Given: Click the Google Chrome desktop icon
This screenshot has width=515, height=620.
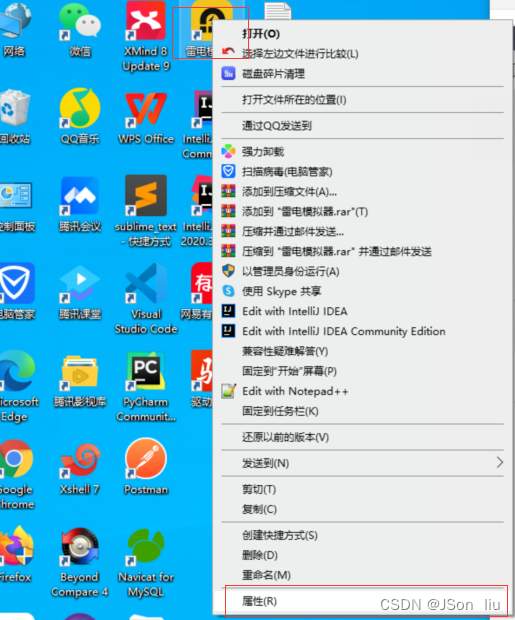Looking at the screenshot, I should [16, 459].
